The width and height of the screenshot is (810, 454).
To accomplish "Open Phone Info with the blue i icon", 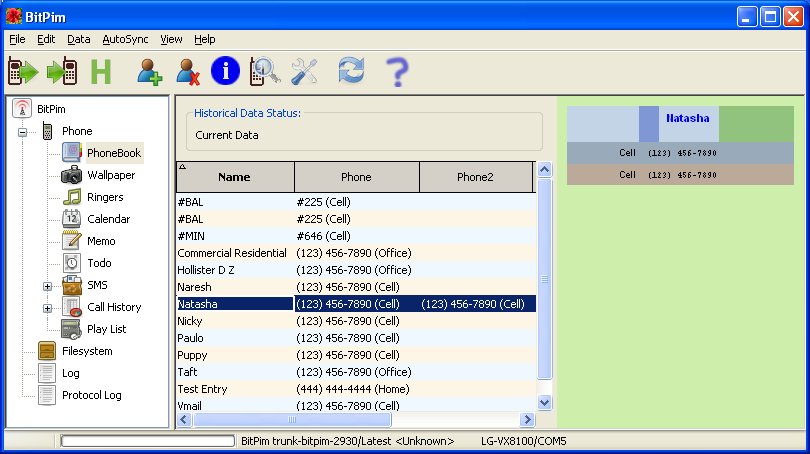I will coord(225,70).
